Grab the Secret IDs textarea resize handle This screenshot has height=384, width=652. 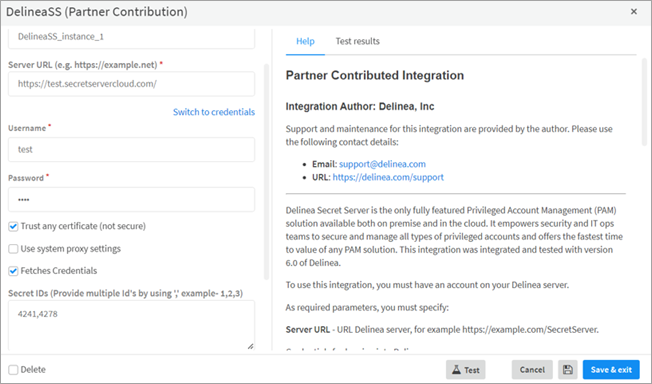[x=250, y=346]
